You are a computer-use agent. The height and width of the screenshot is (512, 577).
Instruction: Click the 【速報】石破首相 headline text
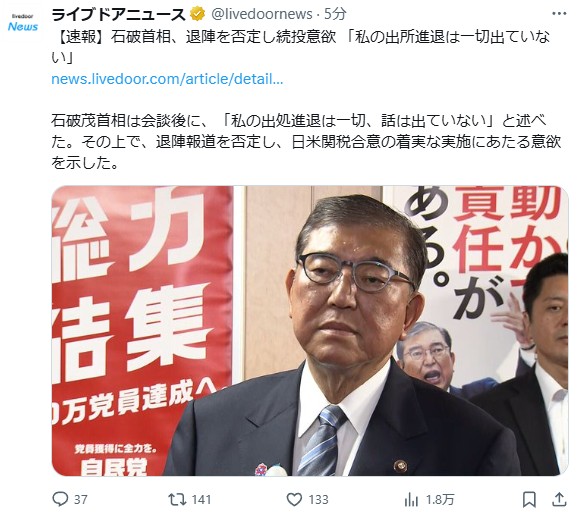pos(301,47)
